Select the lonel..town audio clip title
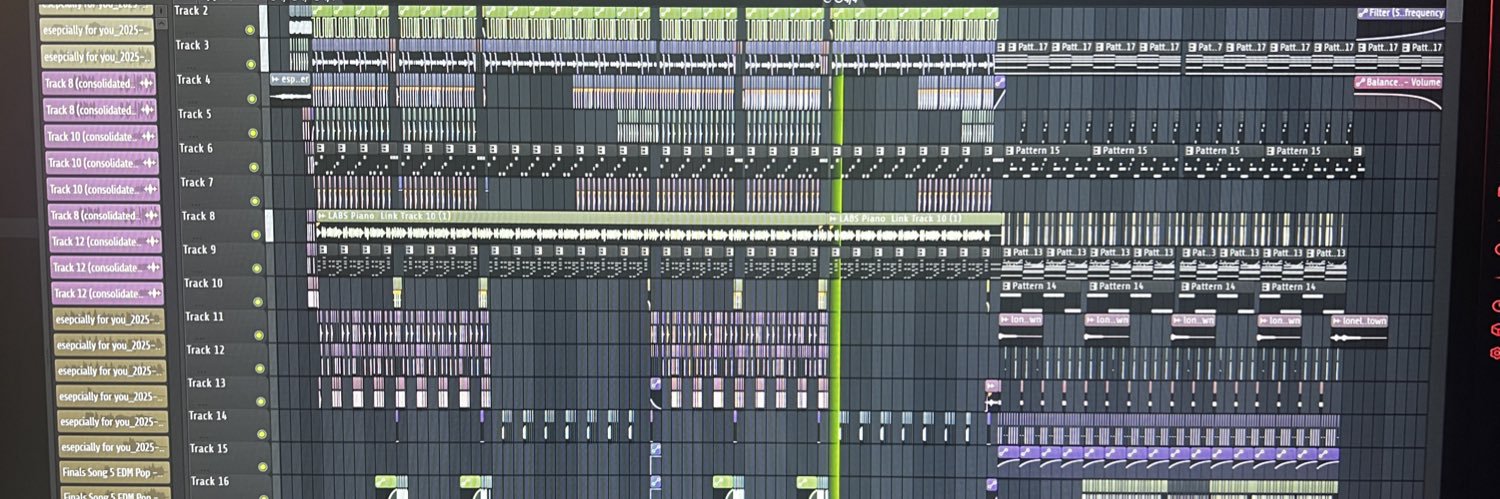The image size is (1500, 499). 1365,321
